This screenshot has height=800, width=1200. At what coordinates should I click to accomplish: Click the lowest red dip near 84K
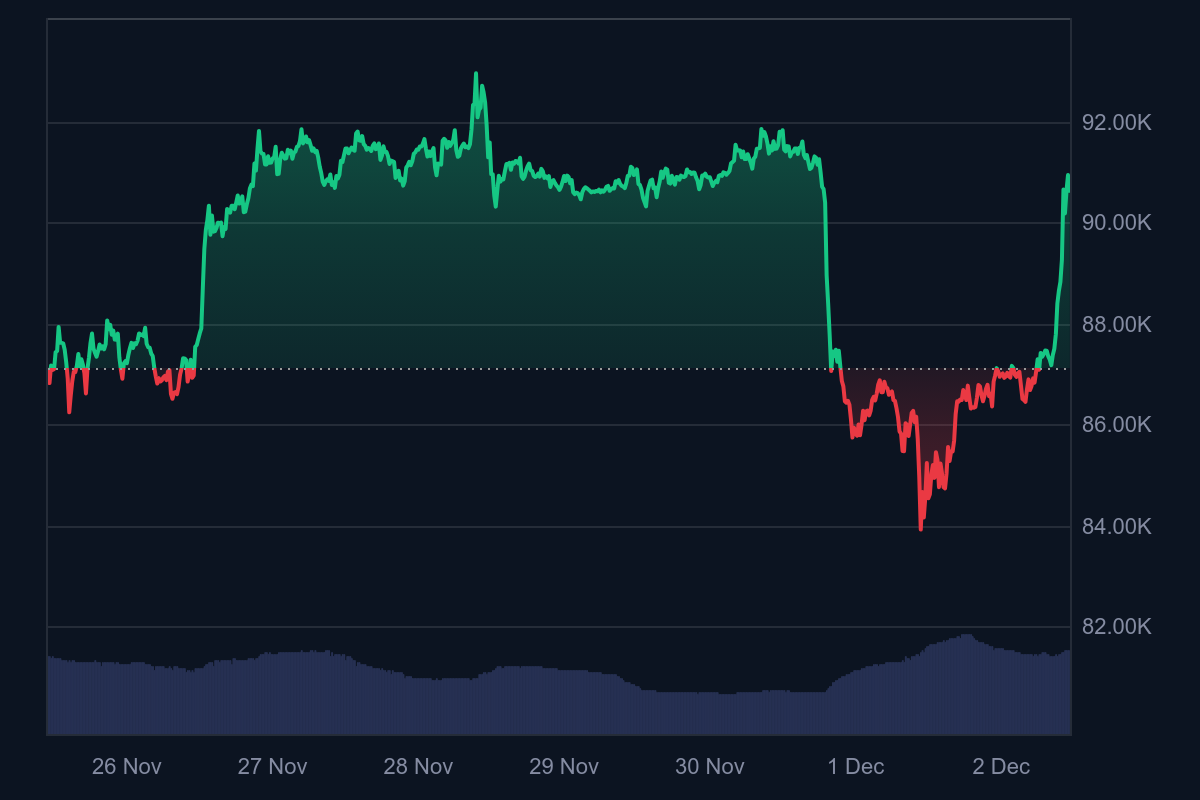point(920,527)
